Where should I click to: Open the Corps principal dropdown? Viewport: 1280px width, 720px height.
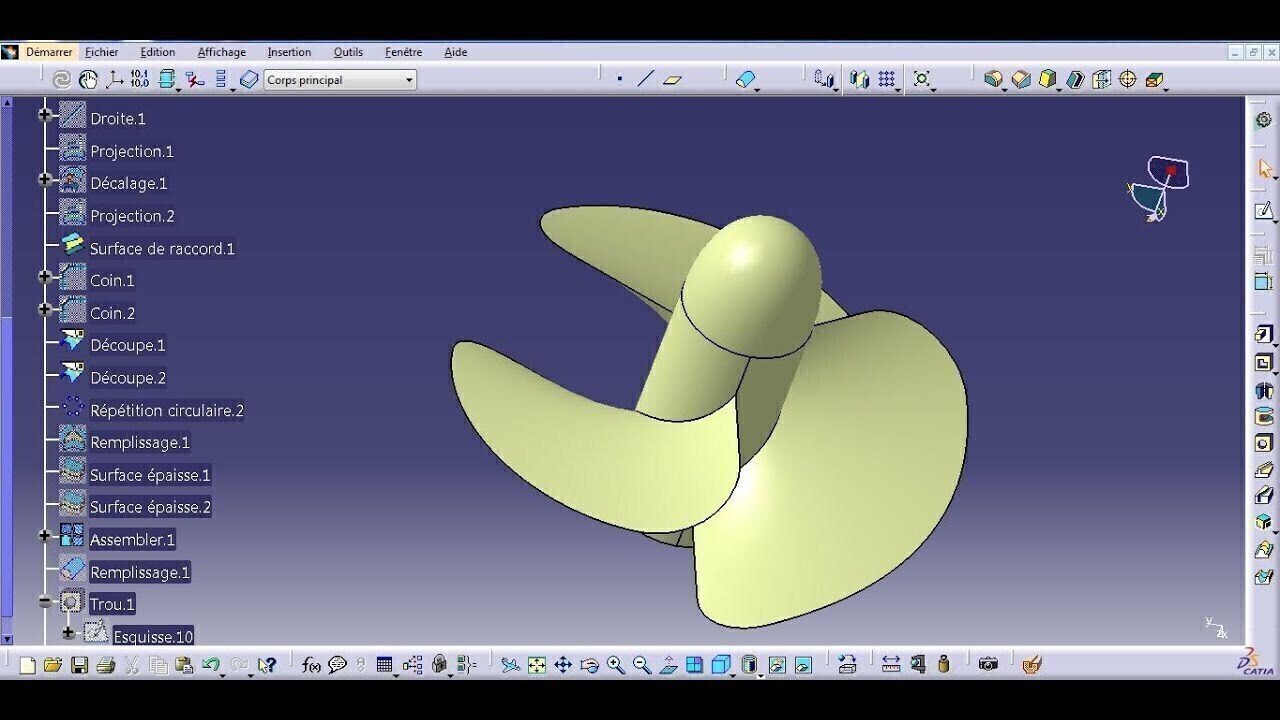pos(409,80)
